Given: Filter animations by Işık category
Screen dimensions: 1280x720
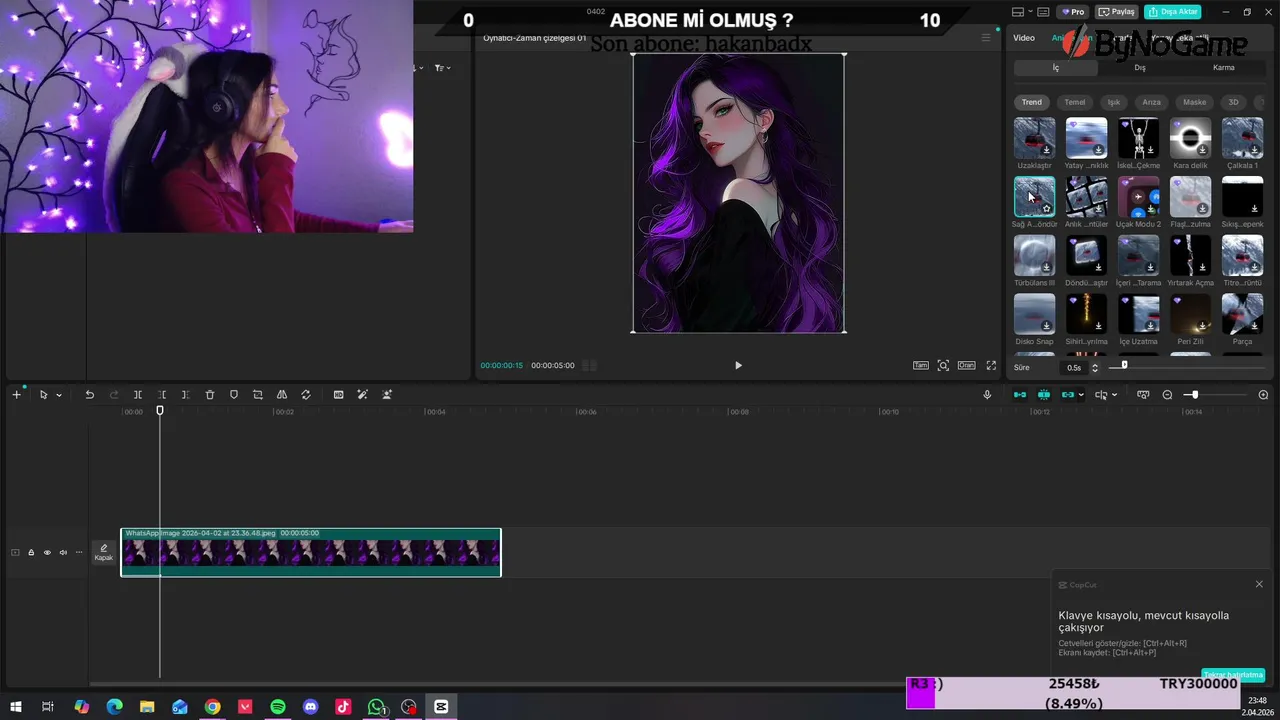Looking at the screenshot, I should pyautogui.click(x=1114, y=102).
